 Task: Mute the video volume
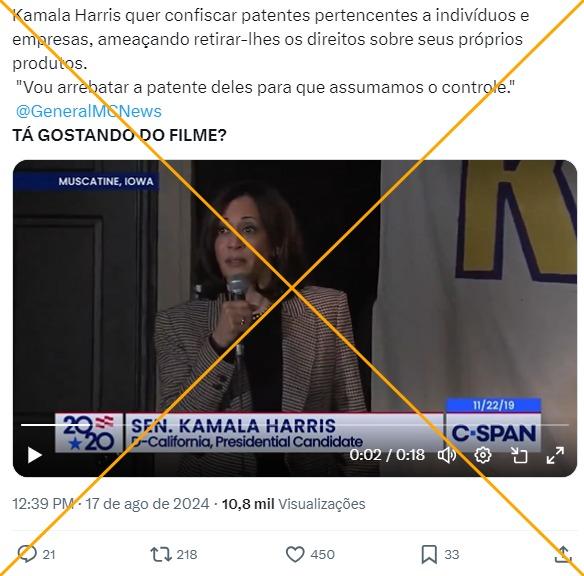(447, 455)
